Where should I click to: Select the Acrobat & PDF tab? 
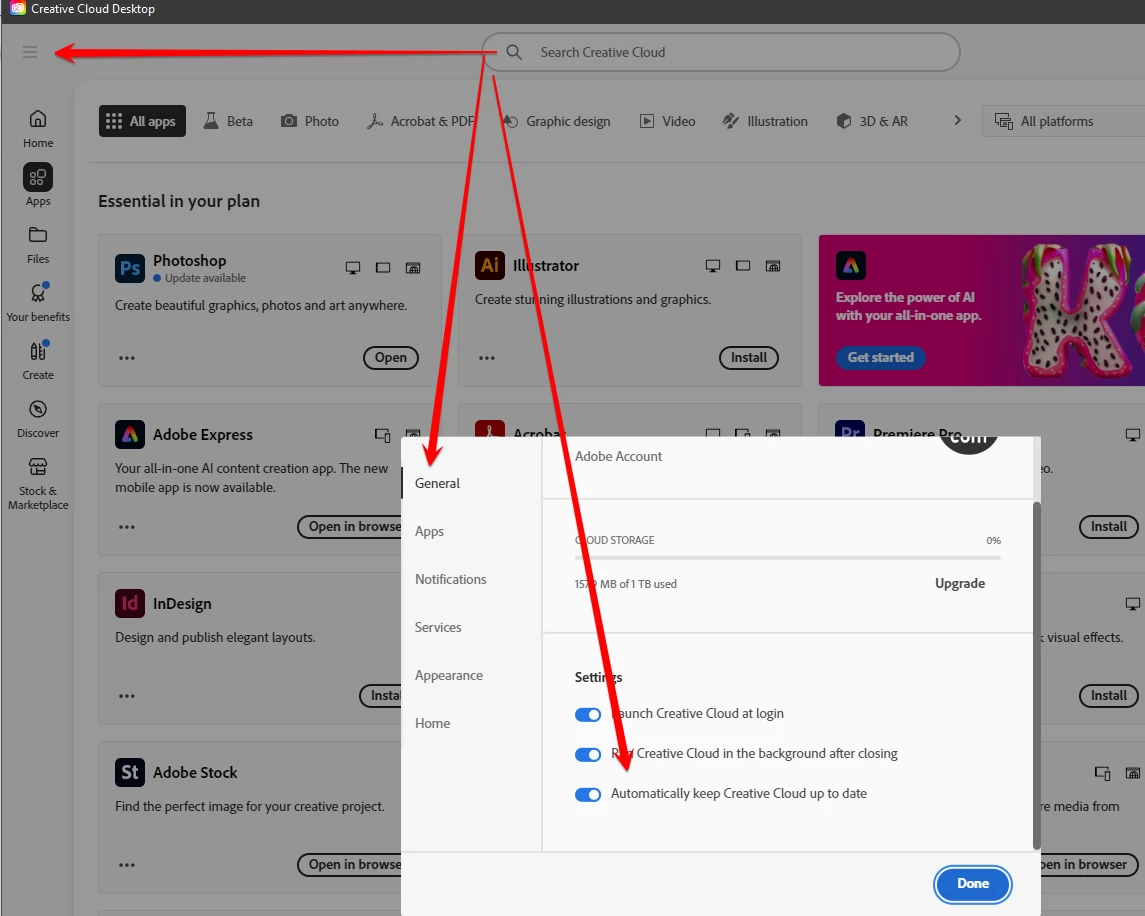pos(421,121)
